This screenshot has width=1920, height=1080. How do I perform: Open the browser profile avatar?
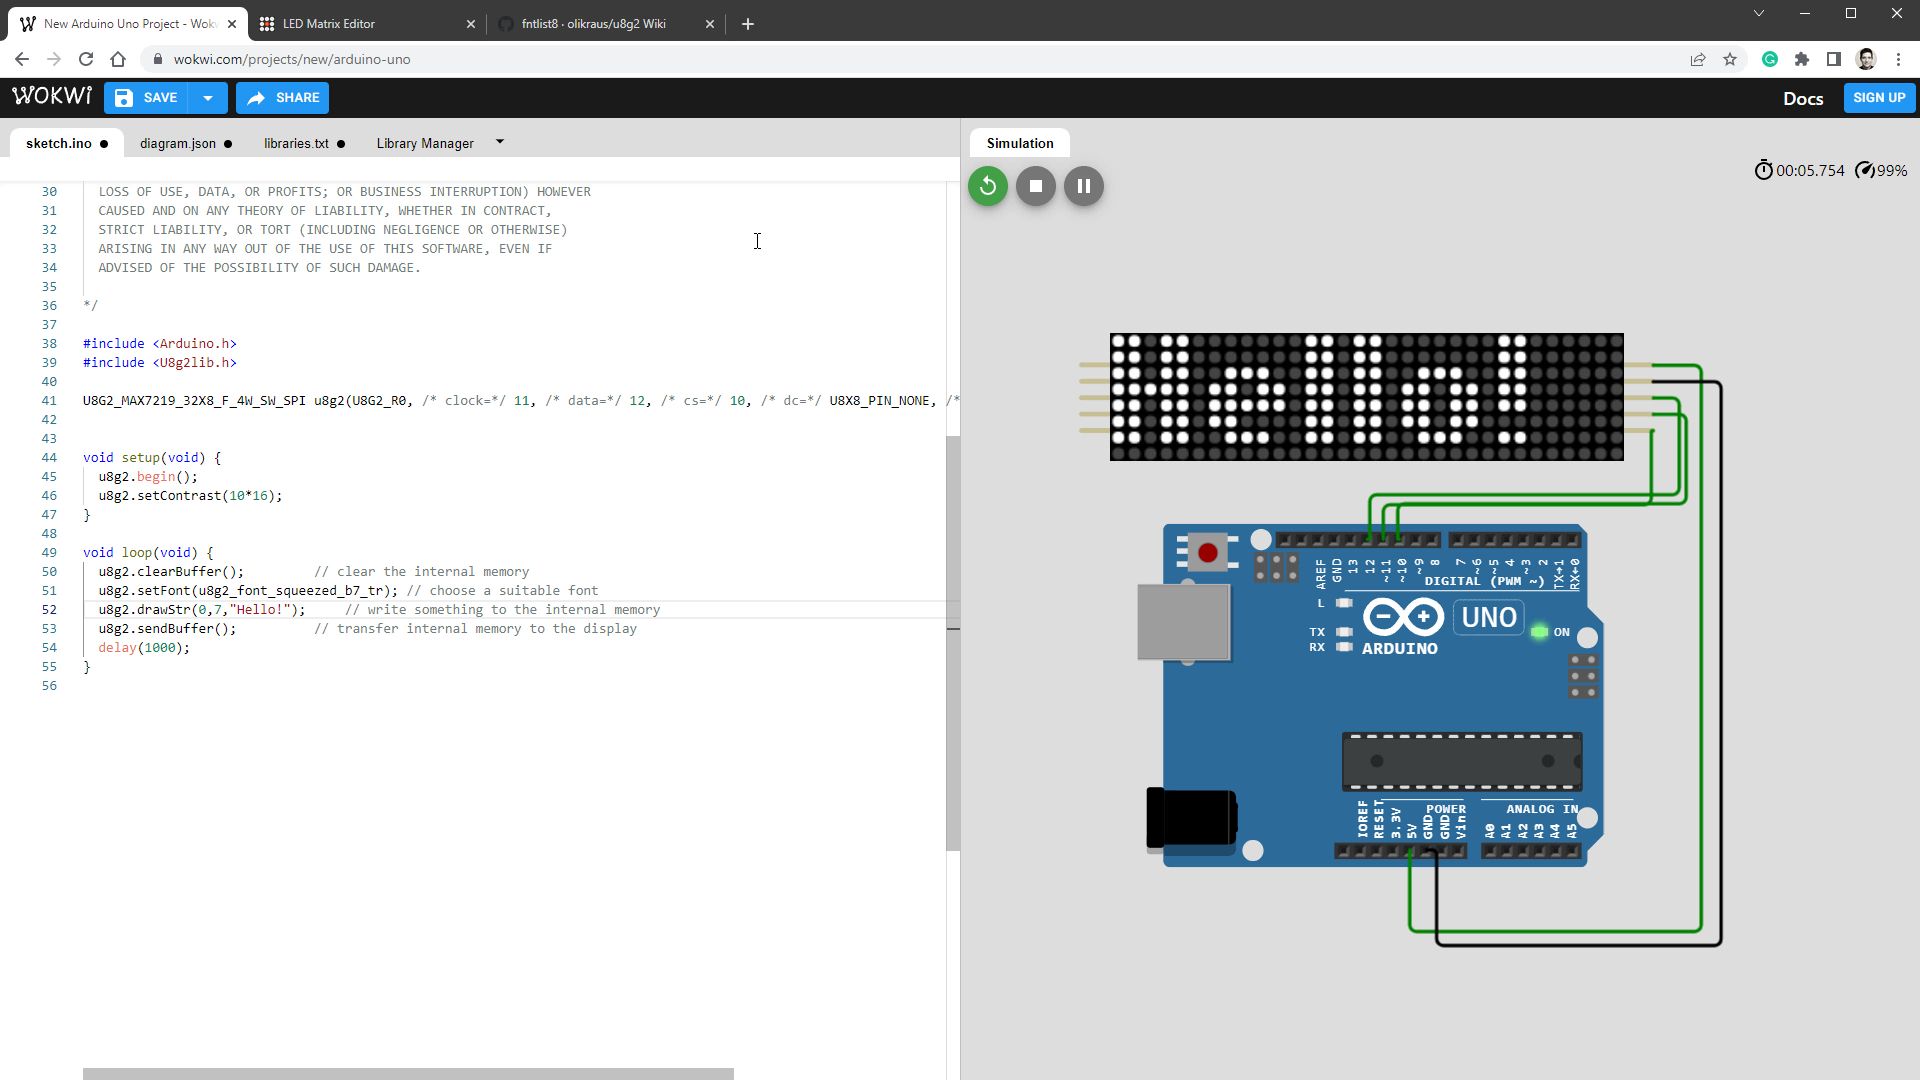[x=1866, y=59]
